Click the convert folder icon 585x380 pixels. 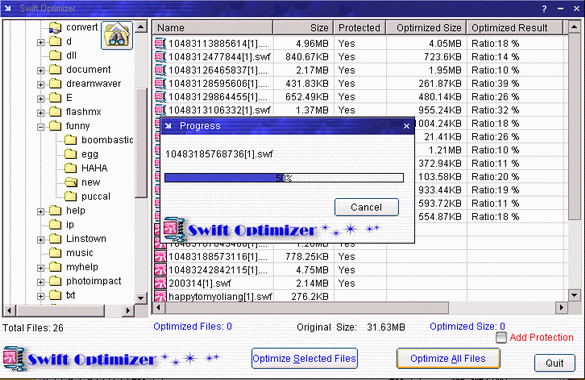coord(55,27)
